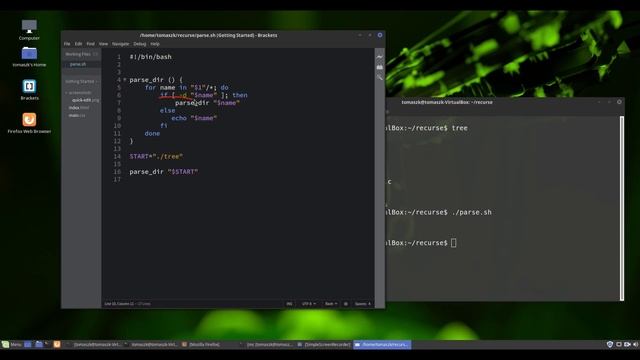Open the Computer desktop icon
Image resolution: width=640 pixels, height=360 pixels.
tap(29, 30)
